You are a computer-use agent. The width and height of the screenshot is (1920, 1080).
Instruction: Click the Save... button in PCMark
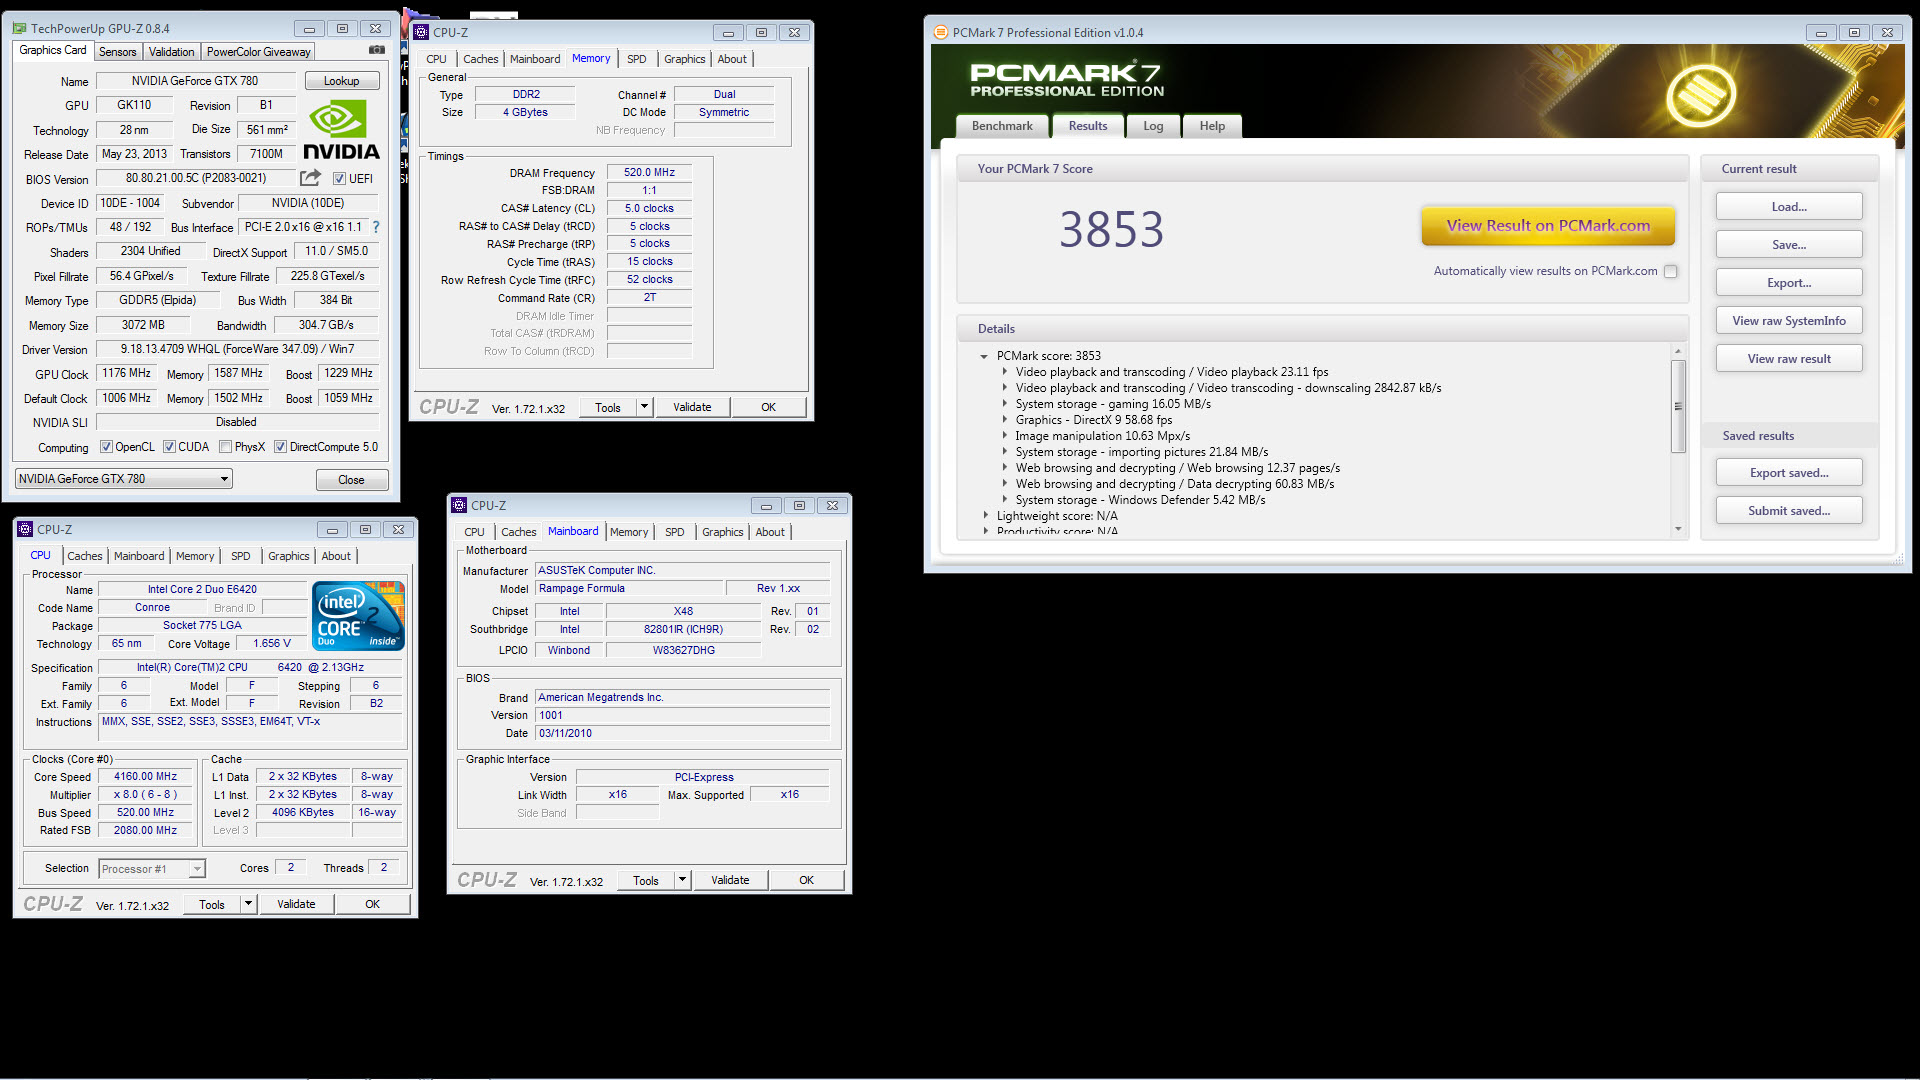click(x=1789, y=245)
